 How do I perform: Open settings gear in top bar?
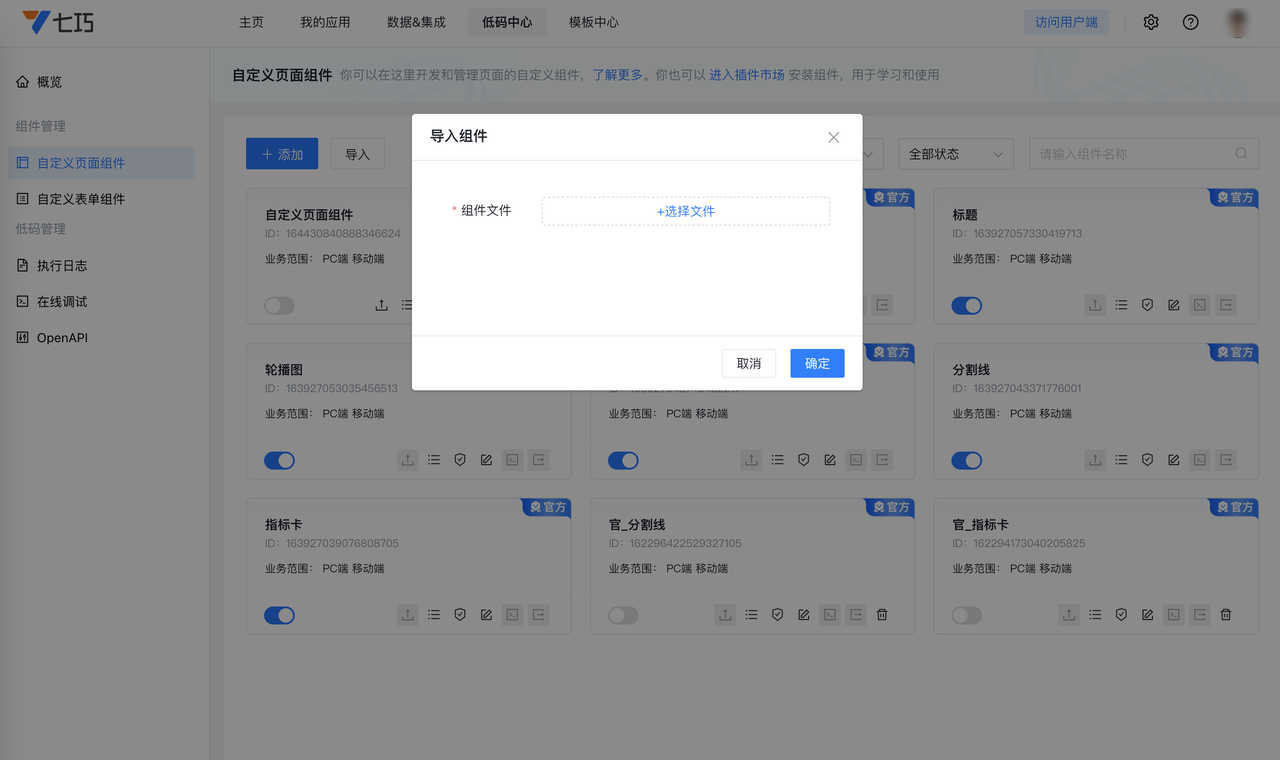click(x=1151, y=22)
